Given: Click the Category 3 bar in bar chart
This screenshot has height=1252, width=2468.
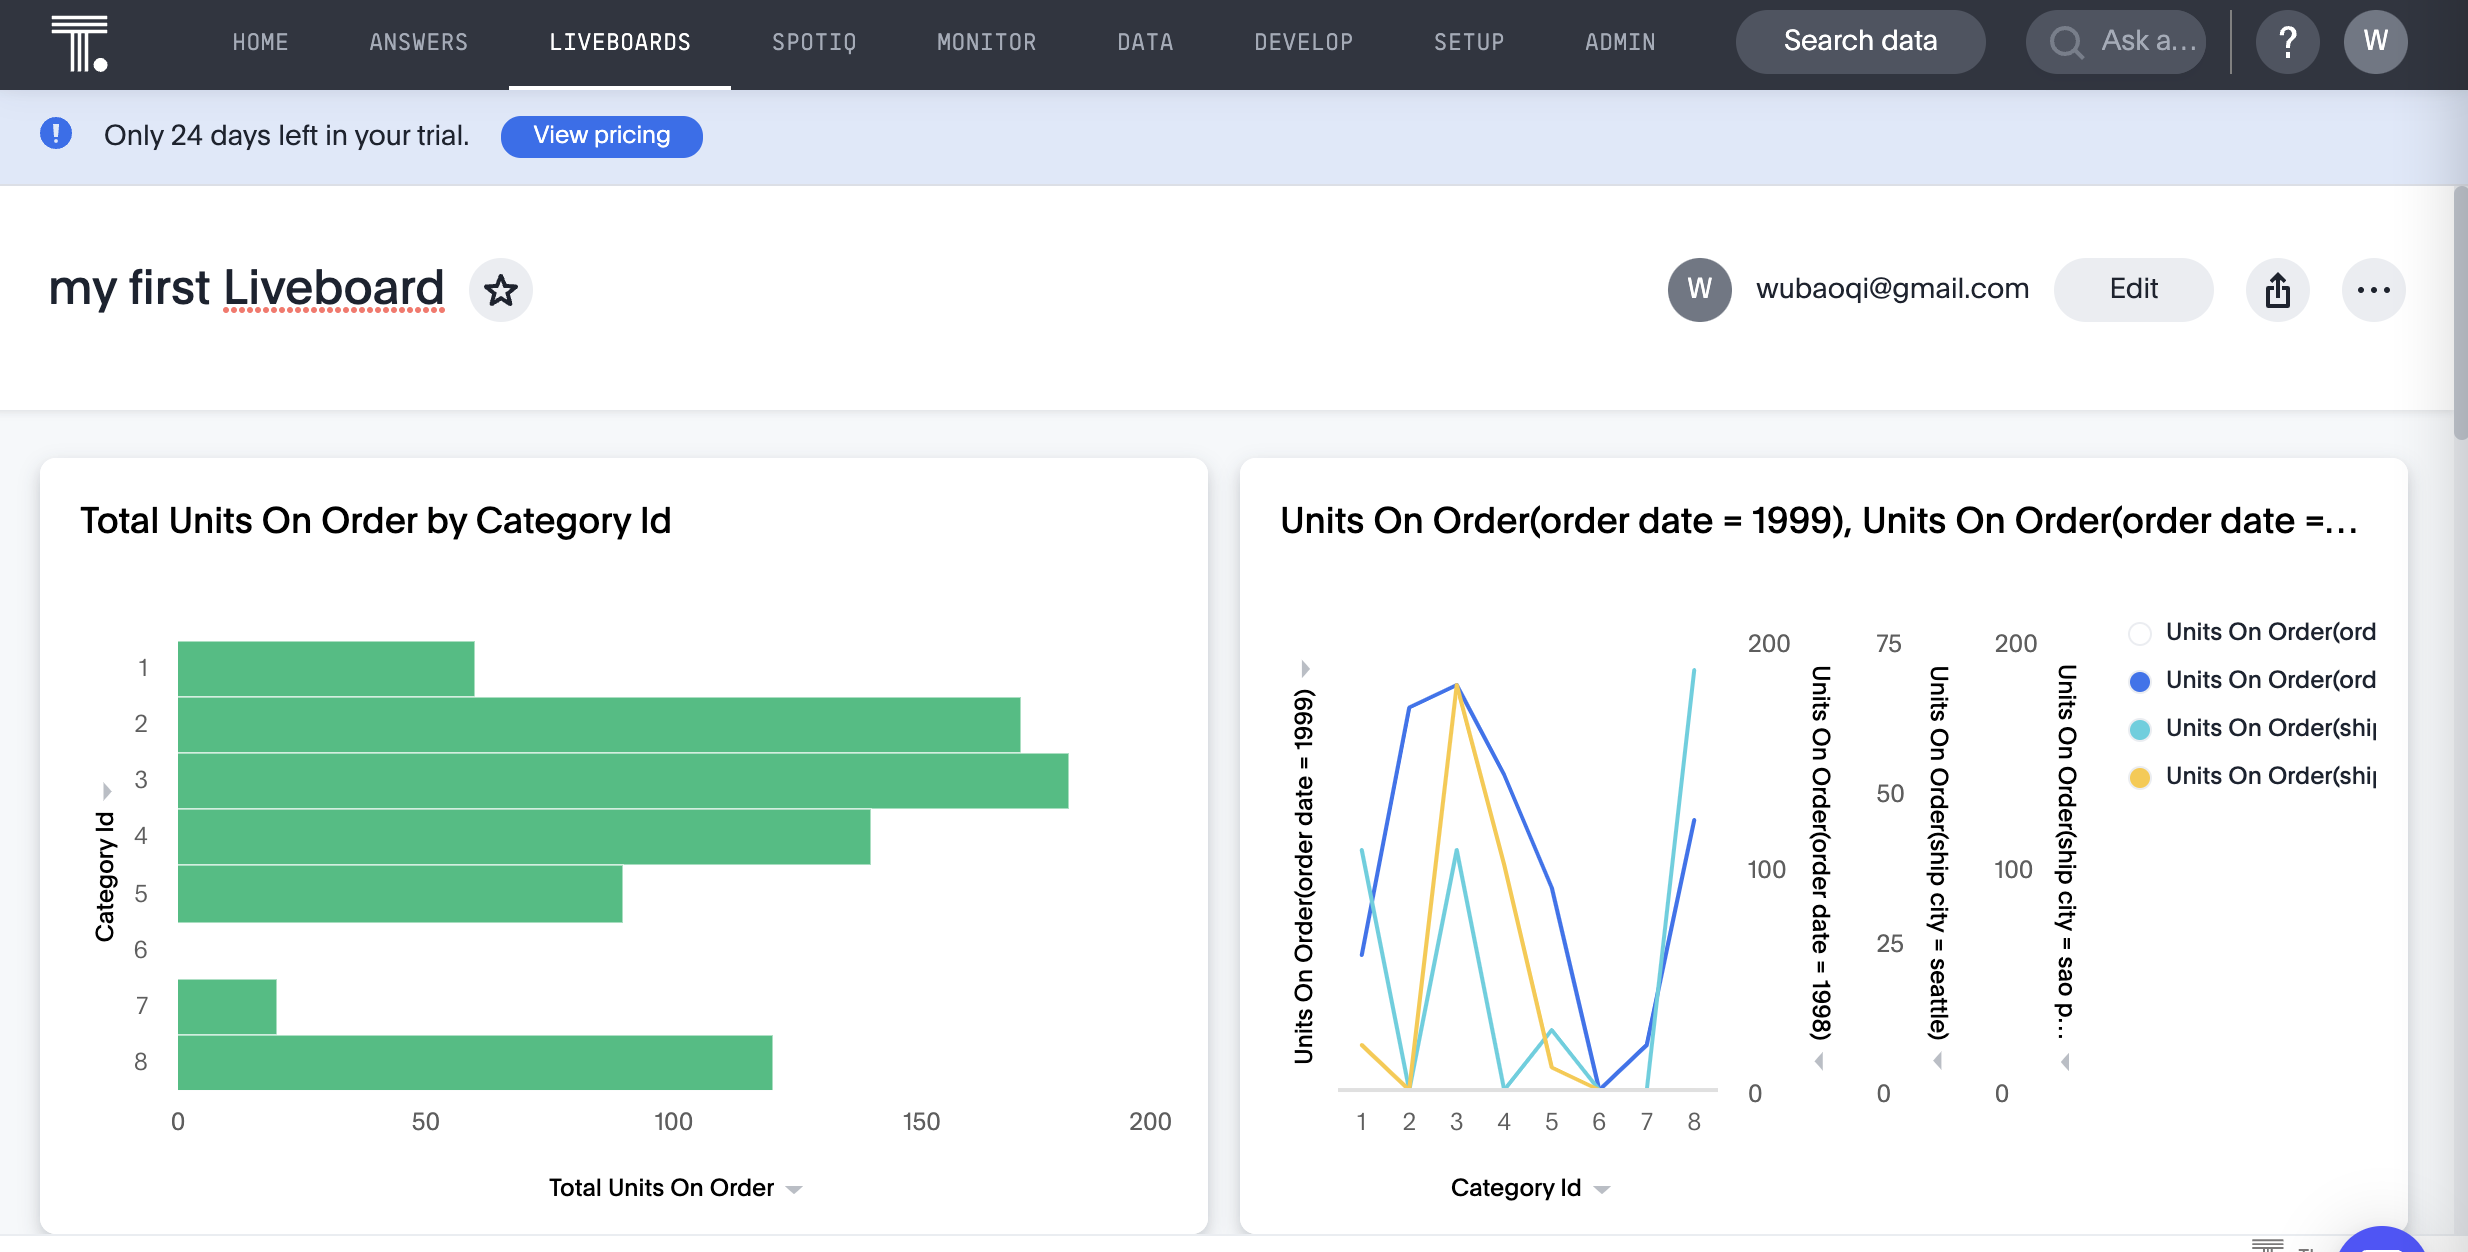Looking at the screenshot, I should point(623,781).
